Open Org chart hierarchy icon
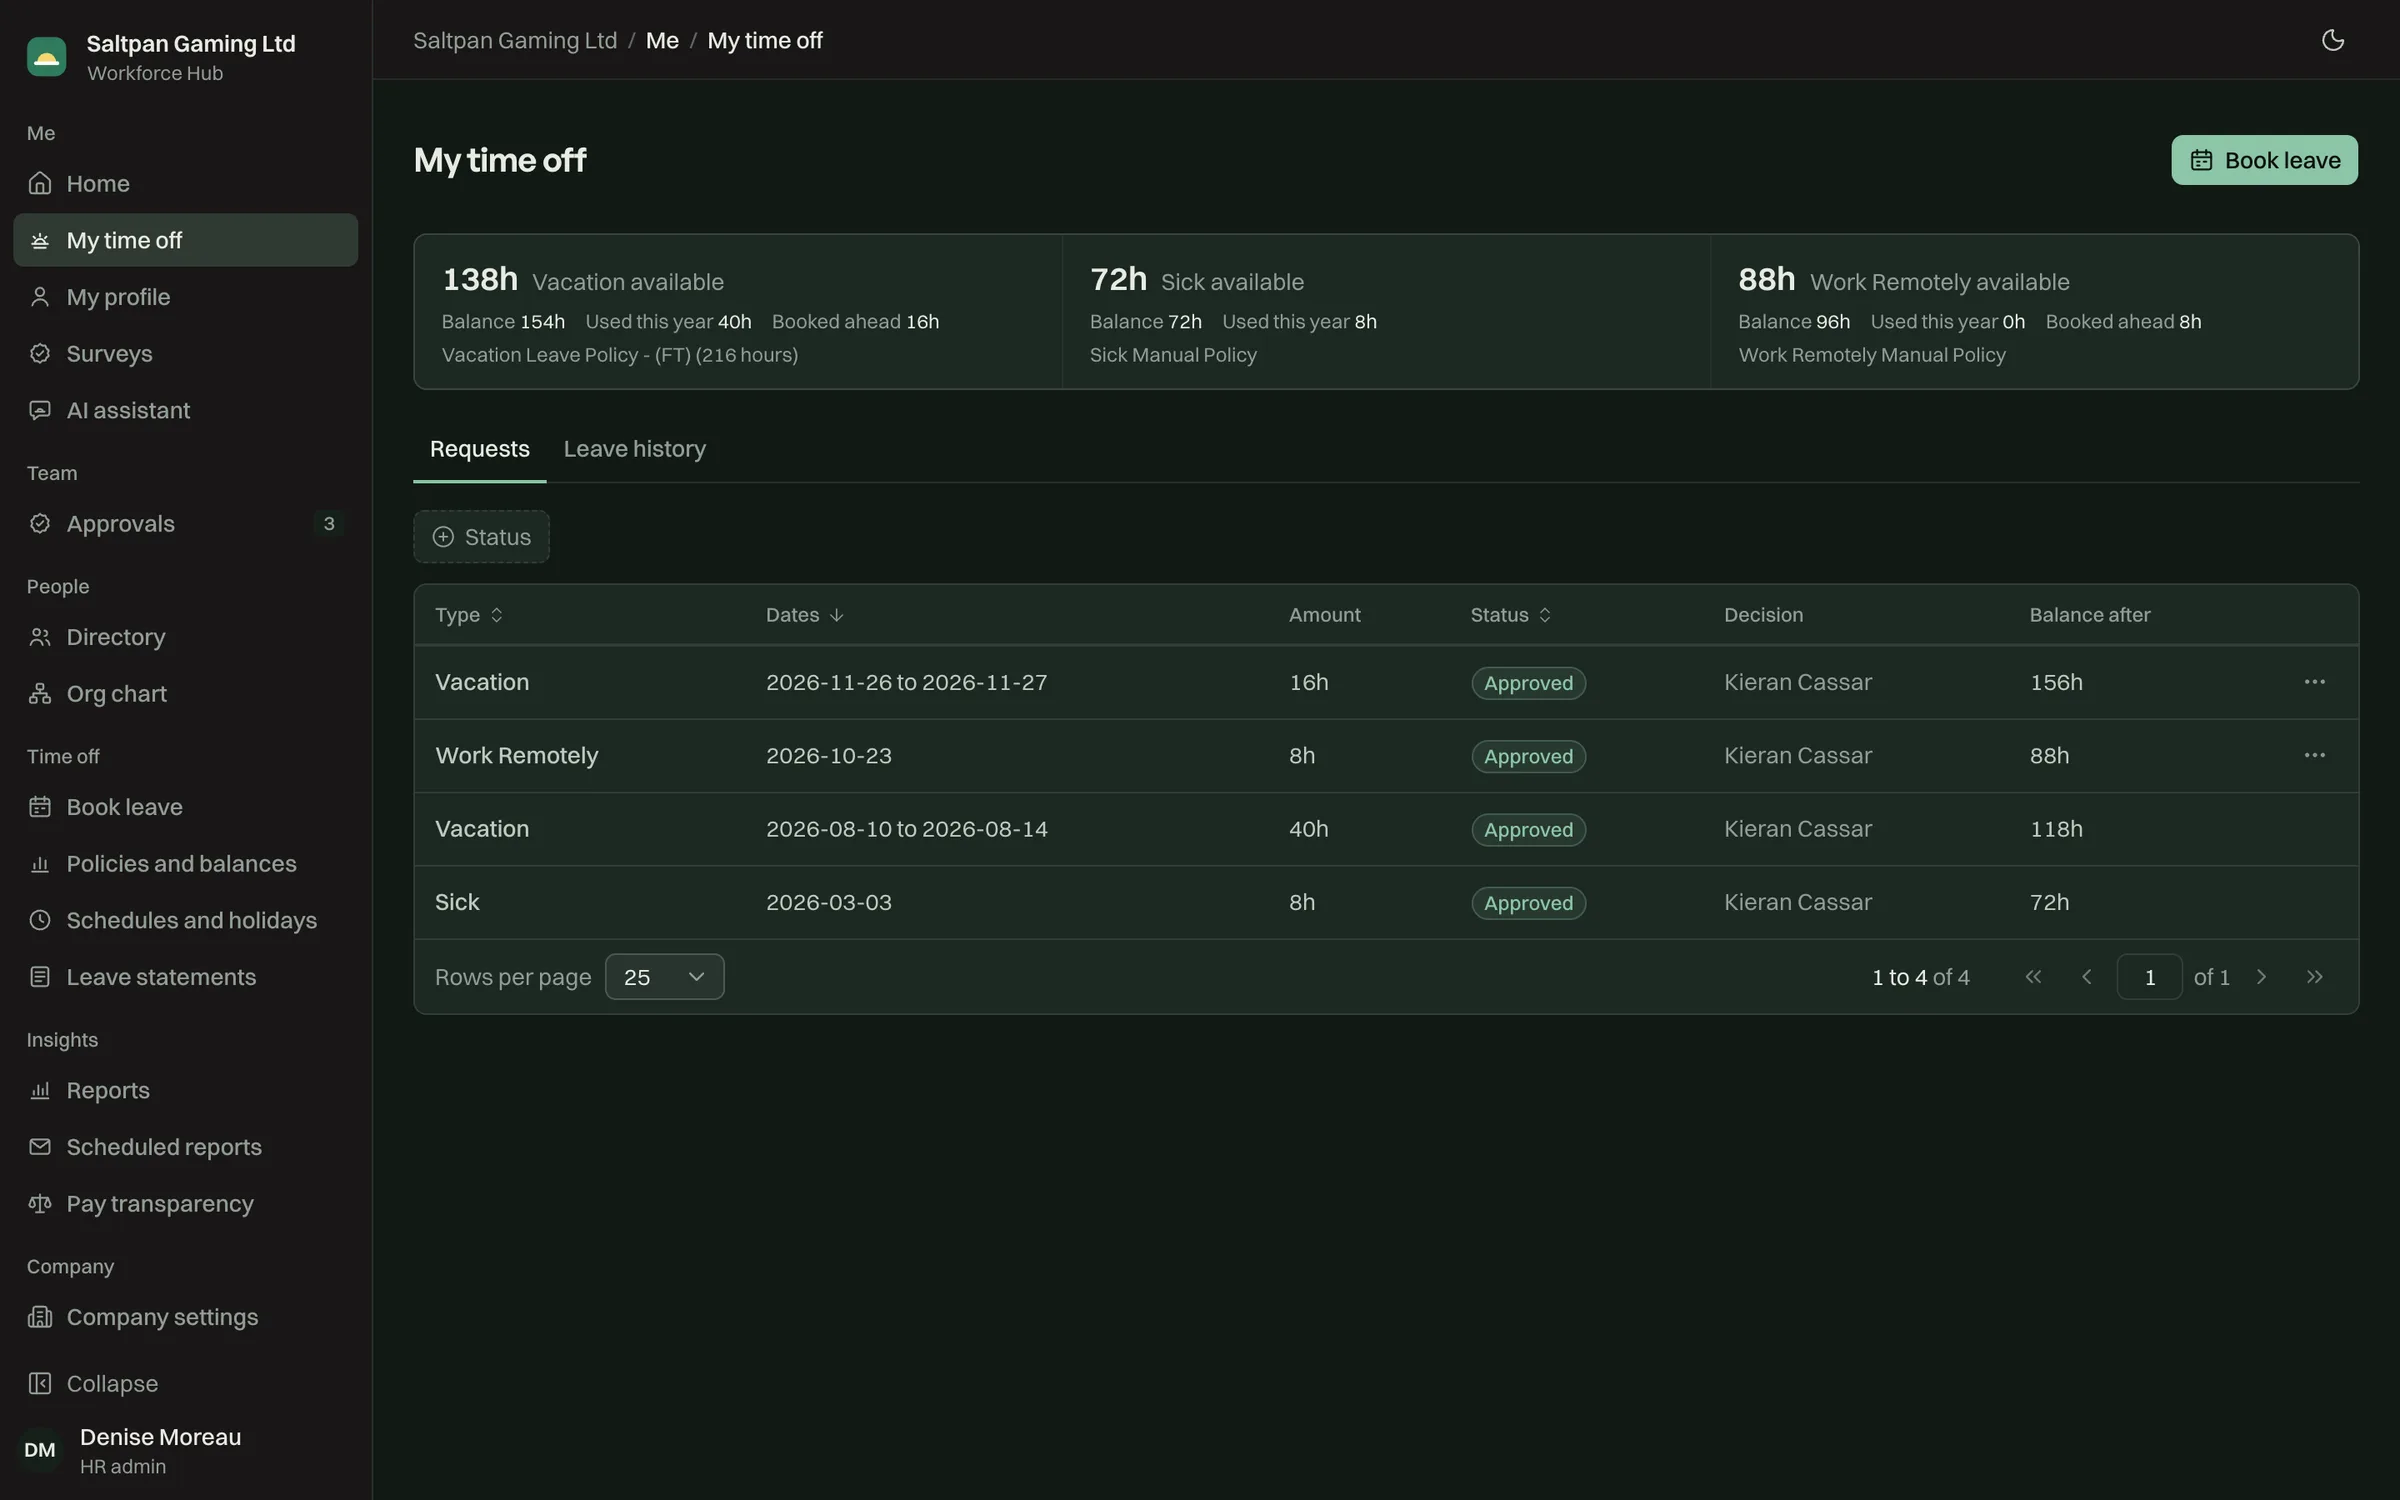Viewport: 2400px width, 1500px height. click(x=40, y=693)
